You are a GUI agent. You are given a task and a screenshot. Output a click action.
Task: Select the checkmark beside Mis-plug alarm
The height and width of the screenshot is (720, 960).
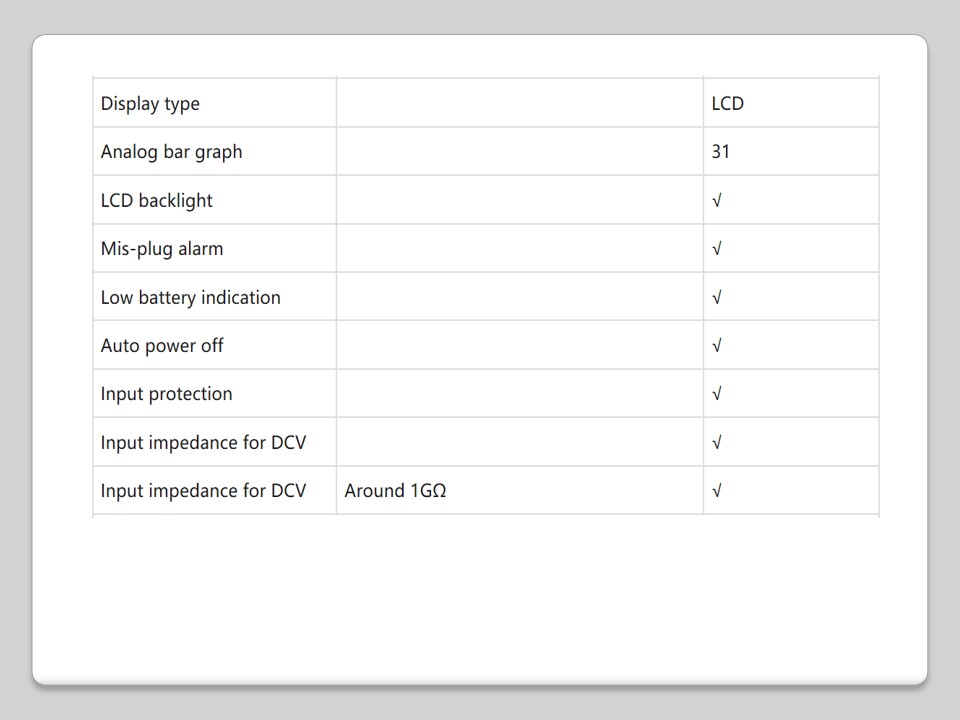click(717, 249)
